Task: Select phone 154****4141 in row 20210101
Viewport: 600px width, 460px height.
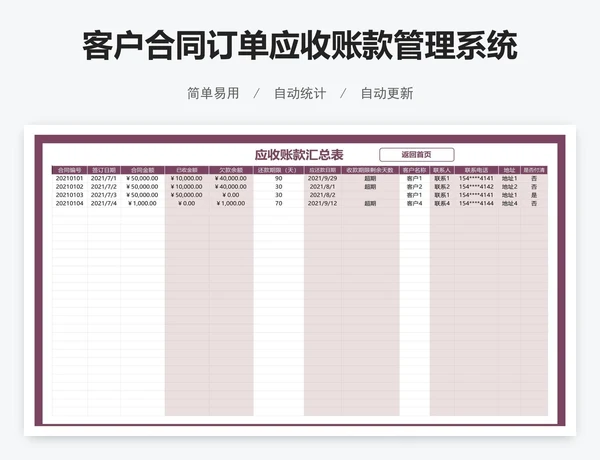Action: (476, 178)
